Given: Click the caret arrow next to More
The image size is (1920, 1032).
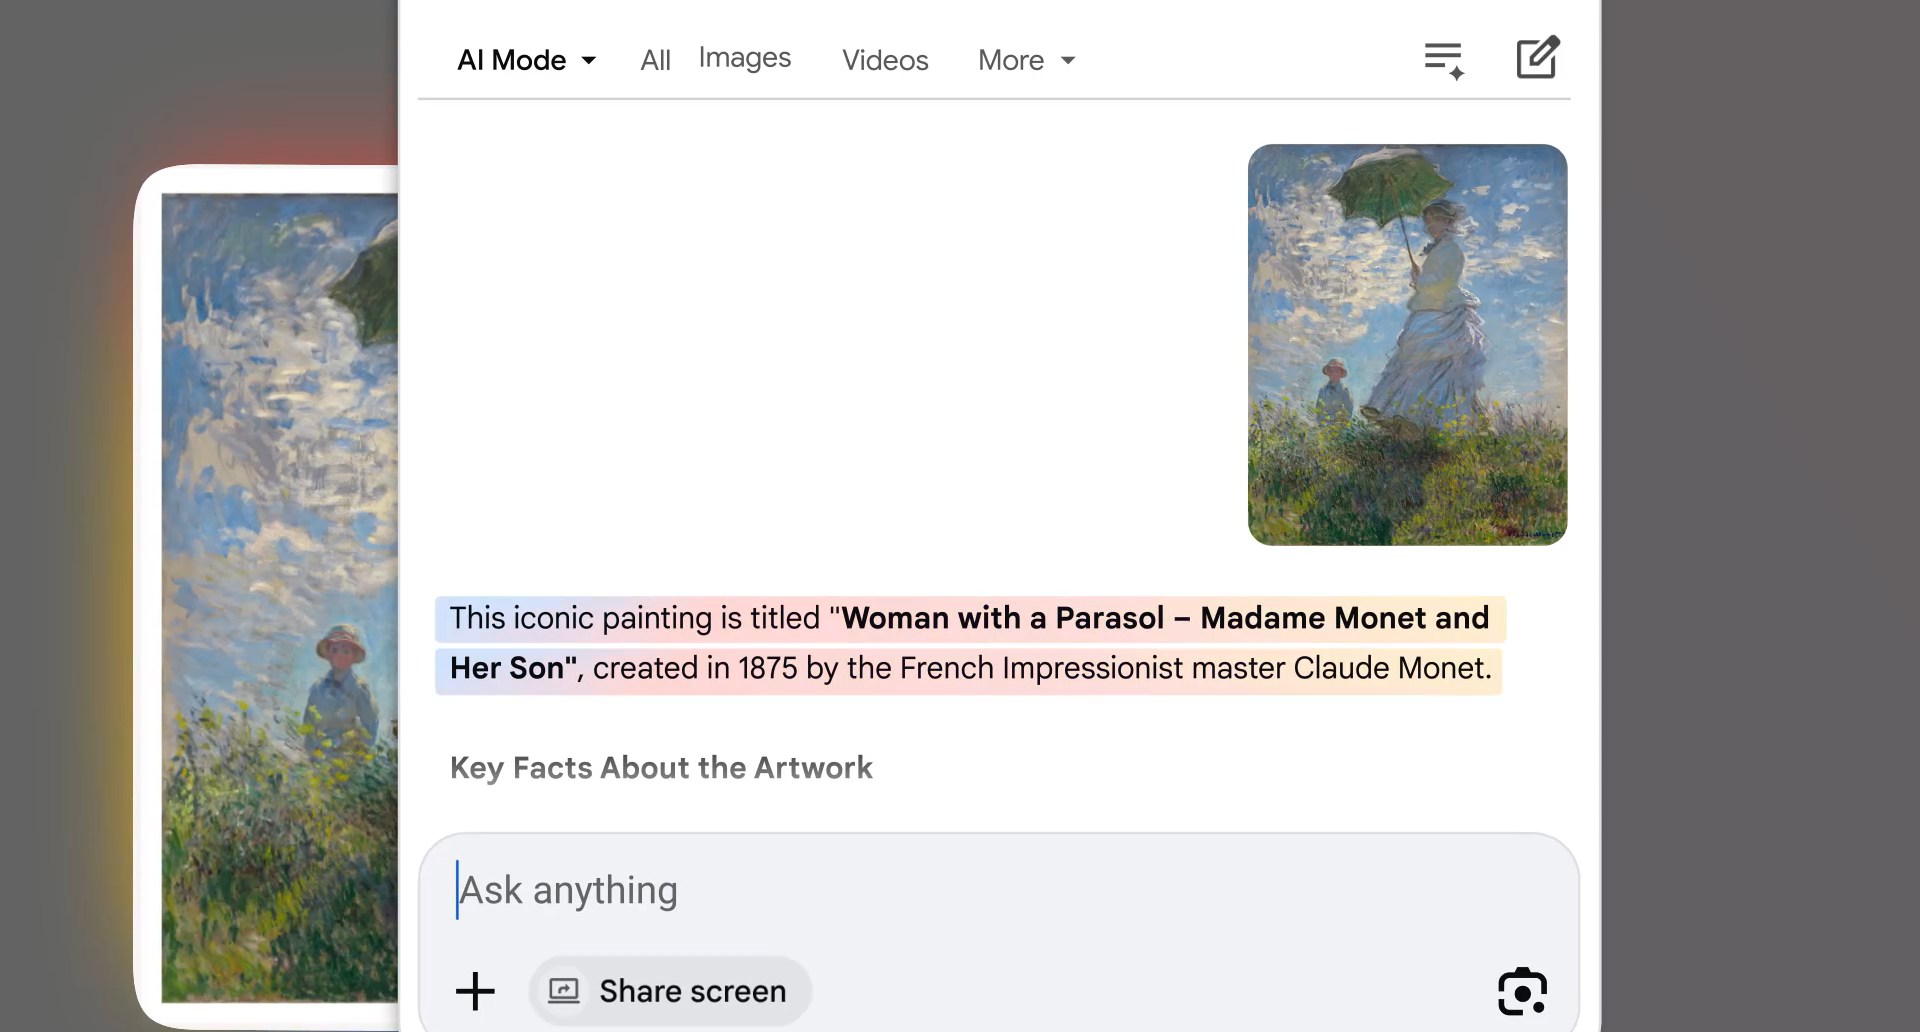Looking at the screenshot, I should point(1068,61).
